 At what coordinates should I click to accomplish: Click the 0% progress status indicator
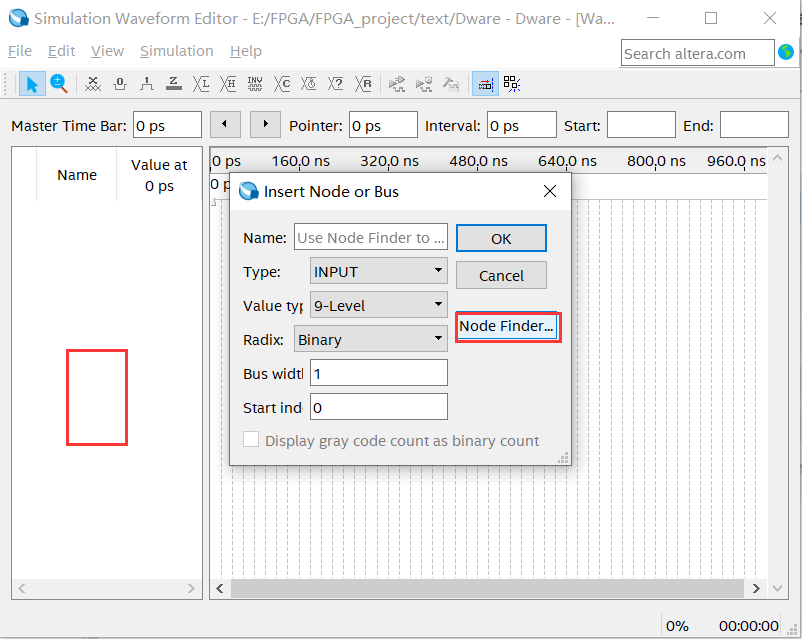point(677,626)
